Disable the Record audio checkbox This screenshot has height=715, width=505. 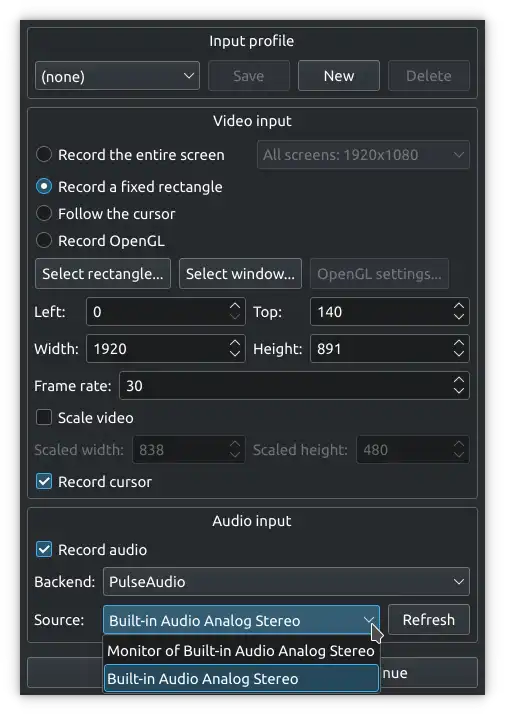44,549
